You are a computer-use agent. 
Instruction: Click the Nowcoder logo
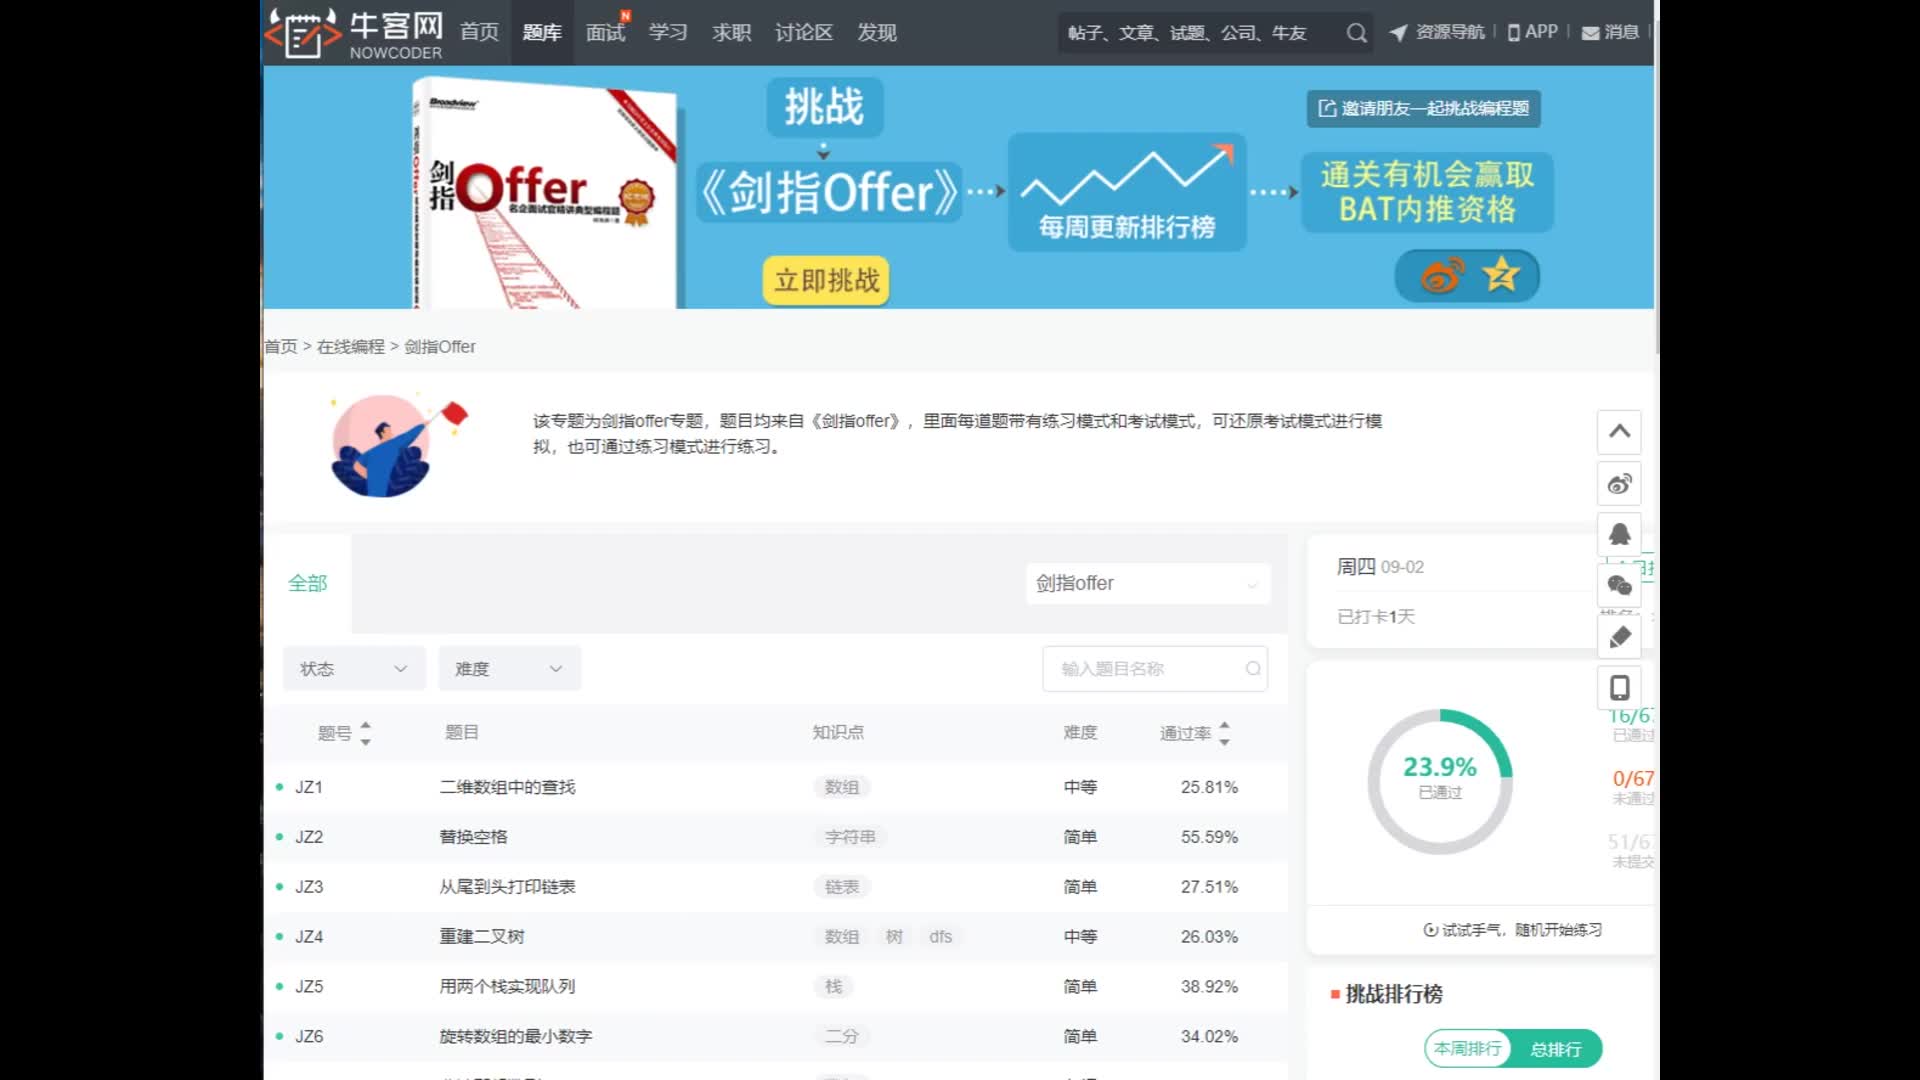pyautogui.click(x=354, y=33)
